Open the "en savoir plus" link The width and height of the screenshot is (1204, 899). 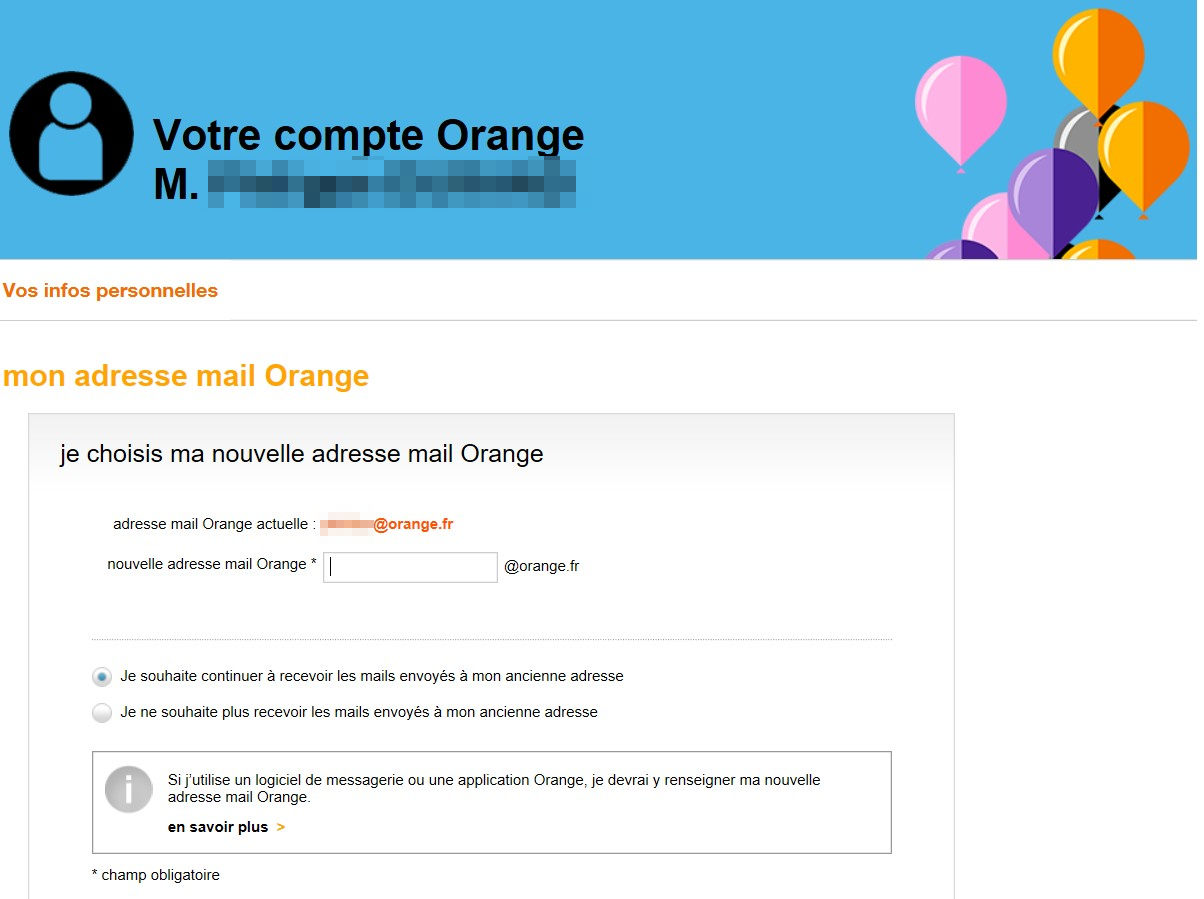[x=218, y=828]
